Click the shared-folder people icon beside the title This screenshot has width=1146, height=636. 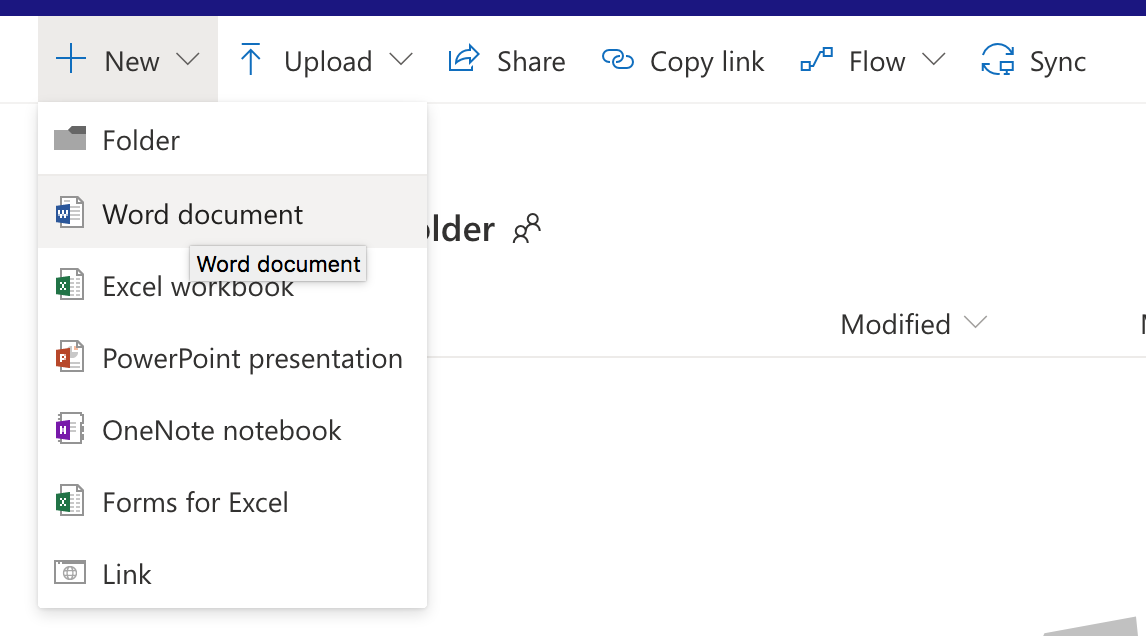(527, 229)
